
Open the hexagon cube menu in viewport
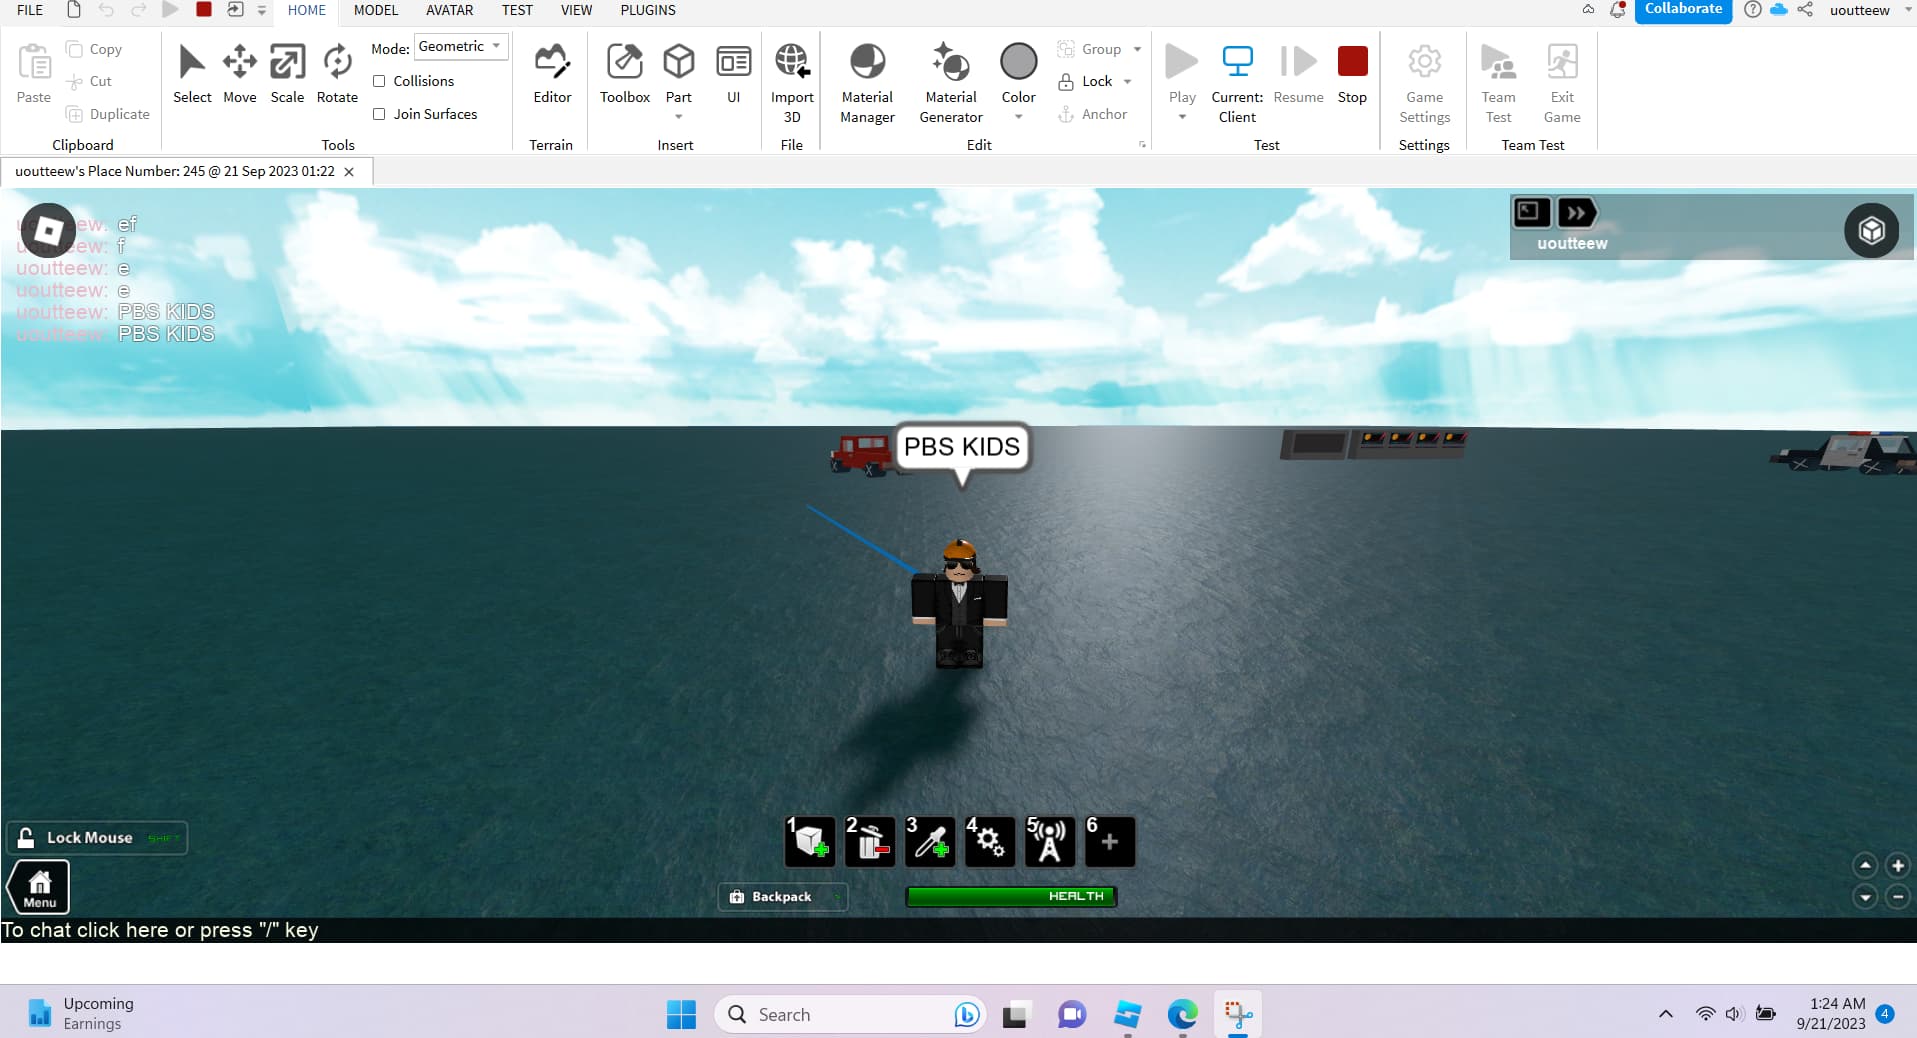(1871, 231)
